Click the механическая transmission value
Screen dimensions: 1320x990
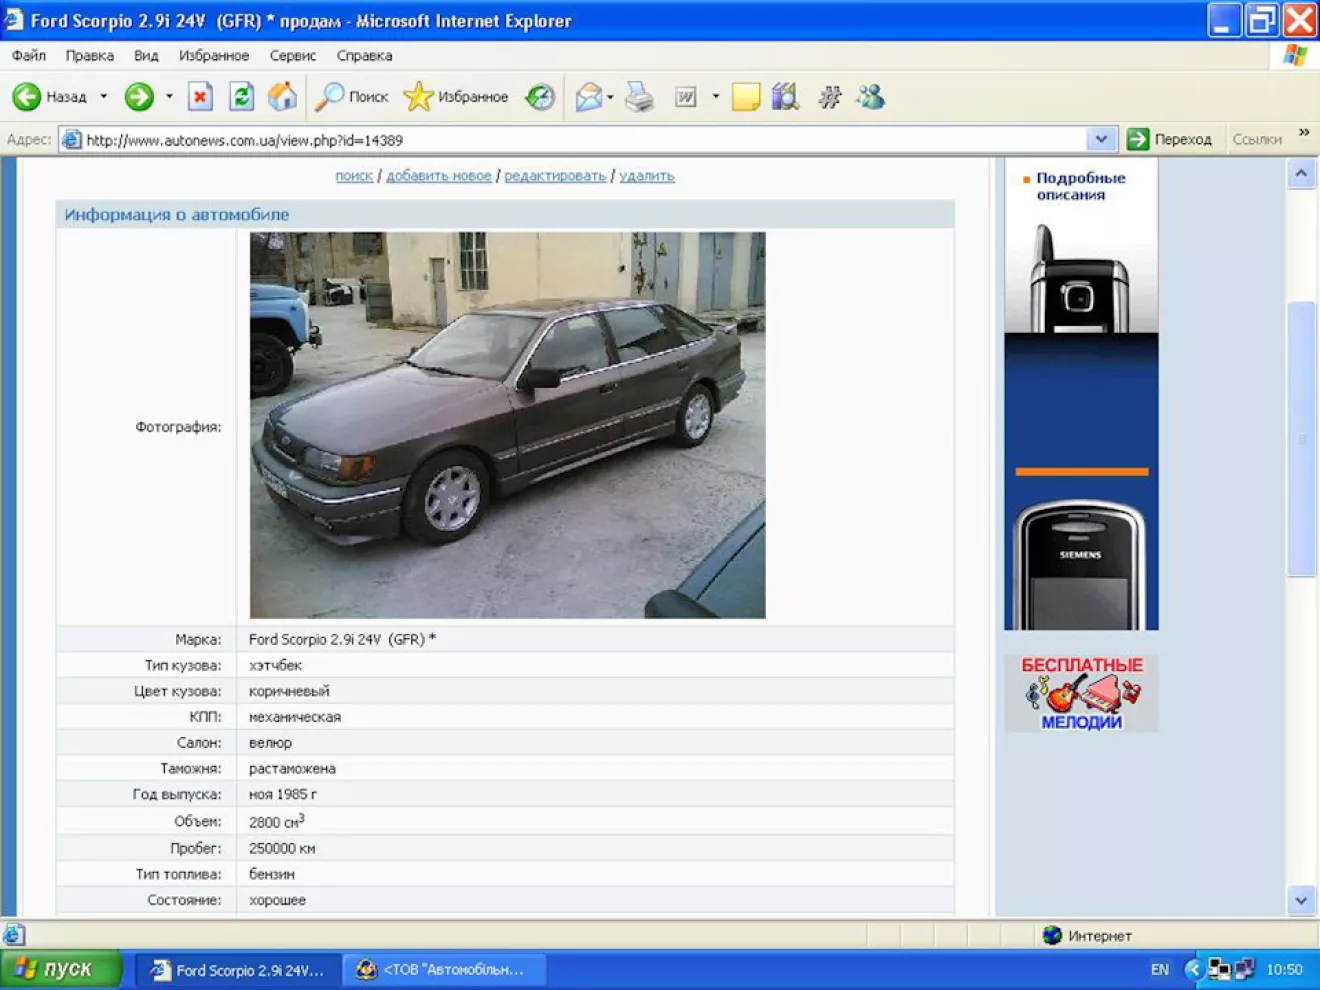coord(295,717)
